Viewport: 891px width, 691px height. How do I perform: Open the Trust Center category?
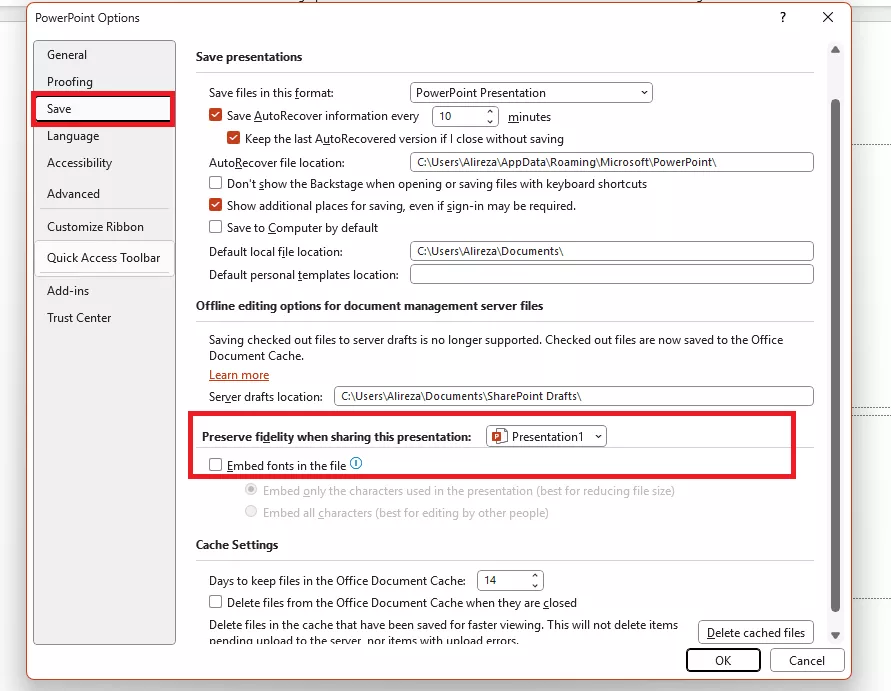(x=79, y=318)
